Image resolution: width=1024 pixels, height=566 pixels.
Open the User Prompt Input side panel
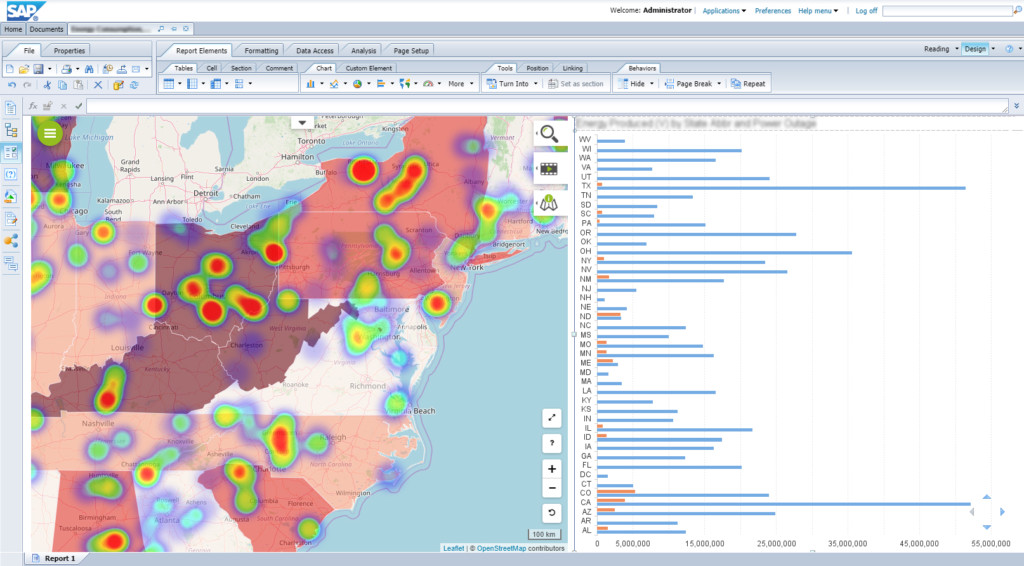[x=11, y=174]
